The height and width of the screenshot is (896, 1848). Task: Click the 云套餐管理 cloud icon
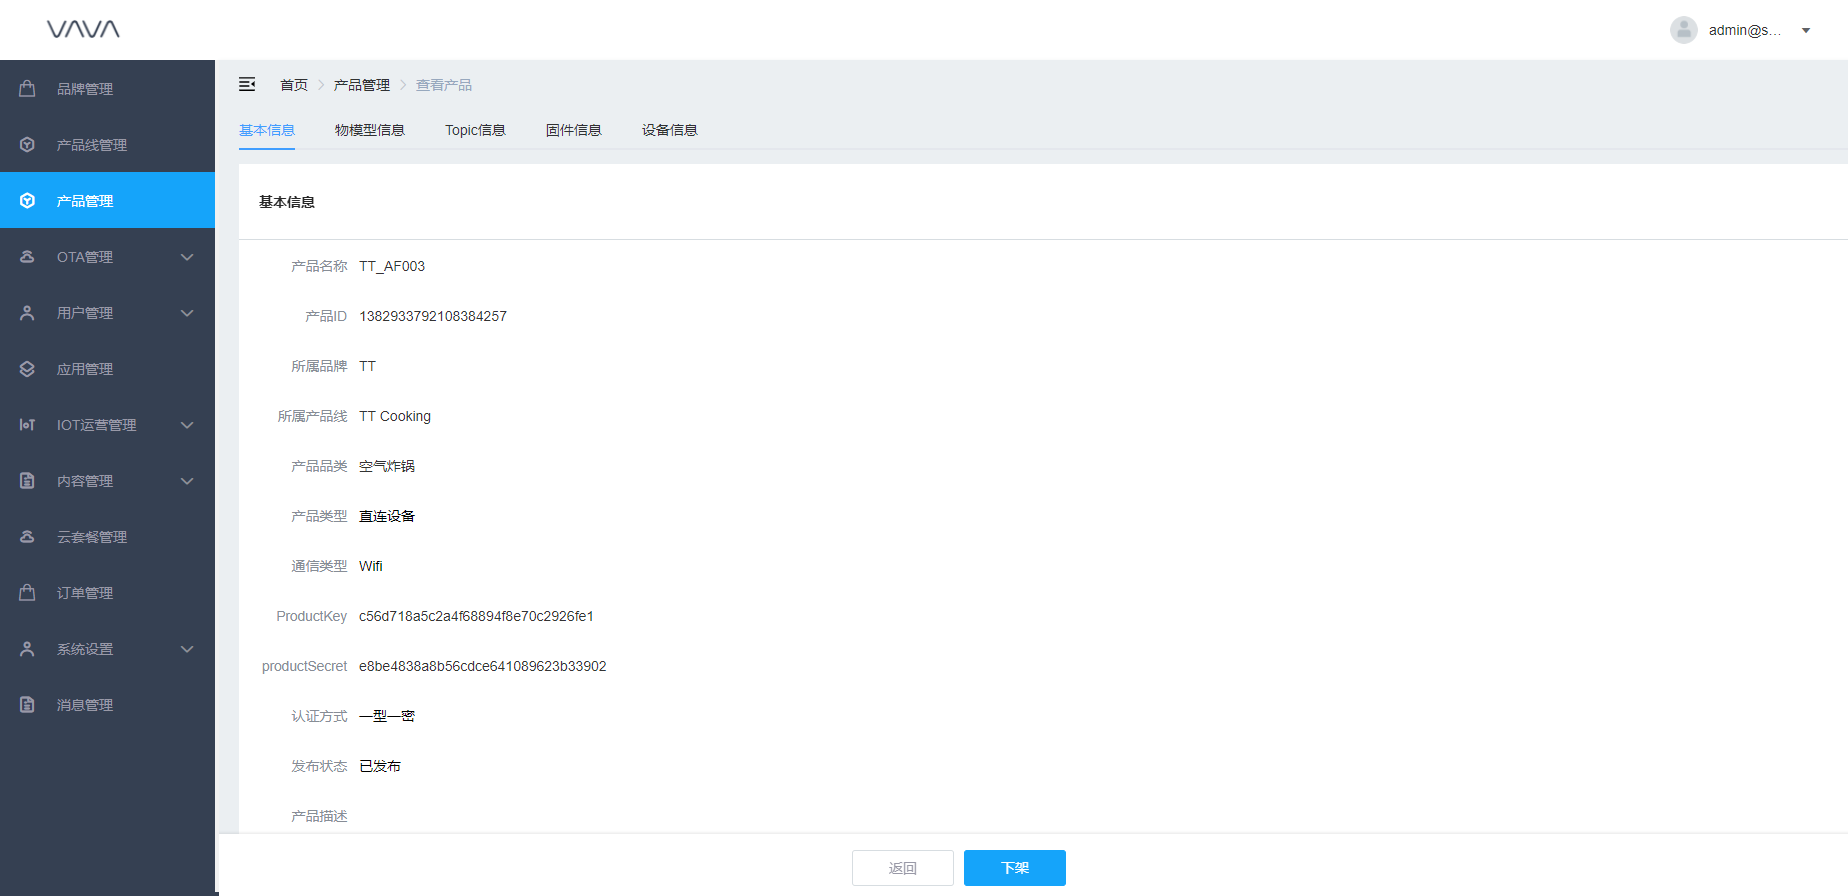[x=27, y=536]
